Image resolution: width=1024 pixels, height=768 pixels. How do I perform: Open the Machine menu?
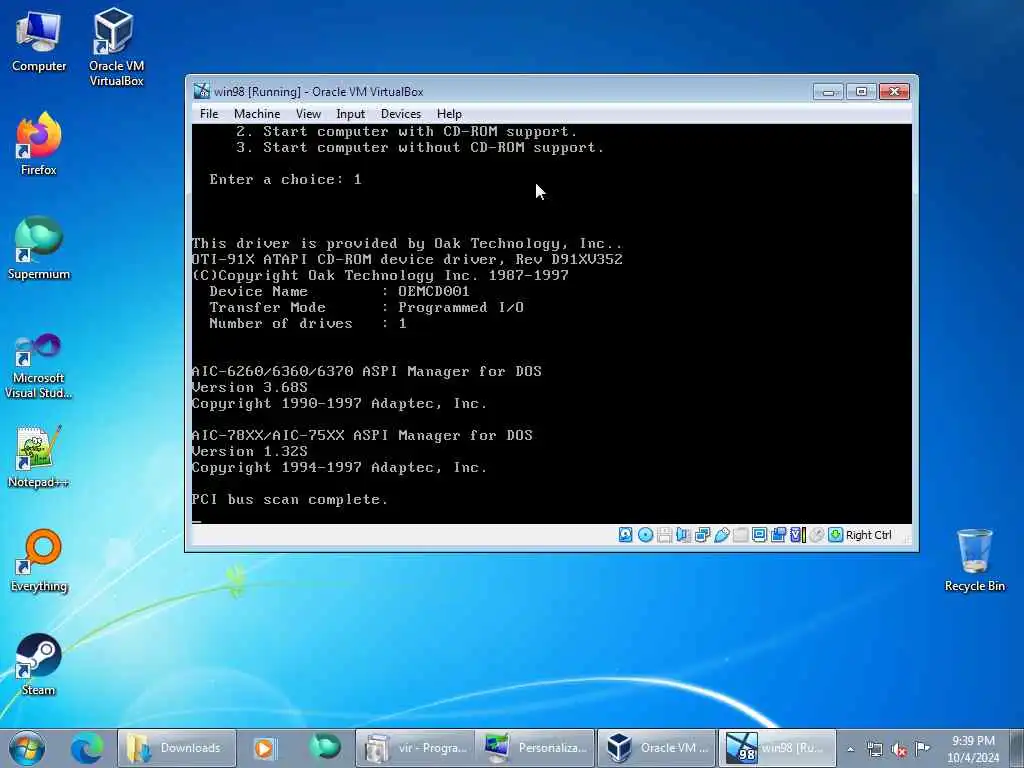pyautogui.click(x=257, y=114)
